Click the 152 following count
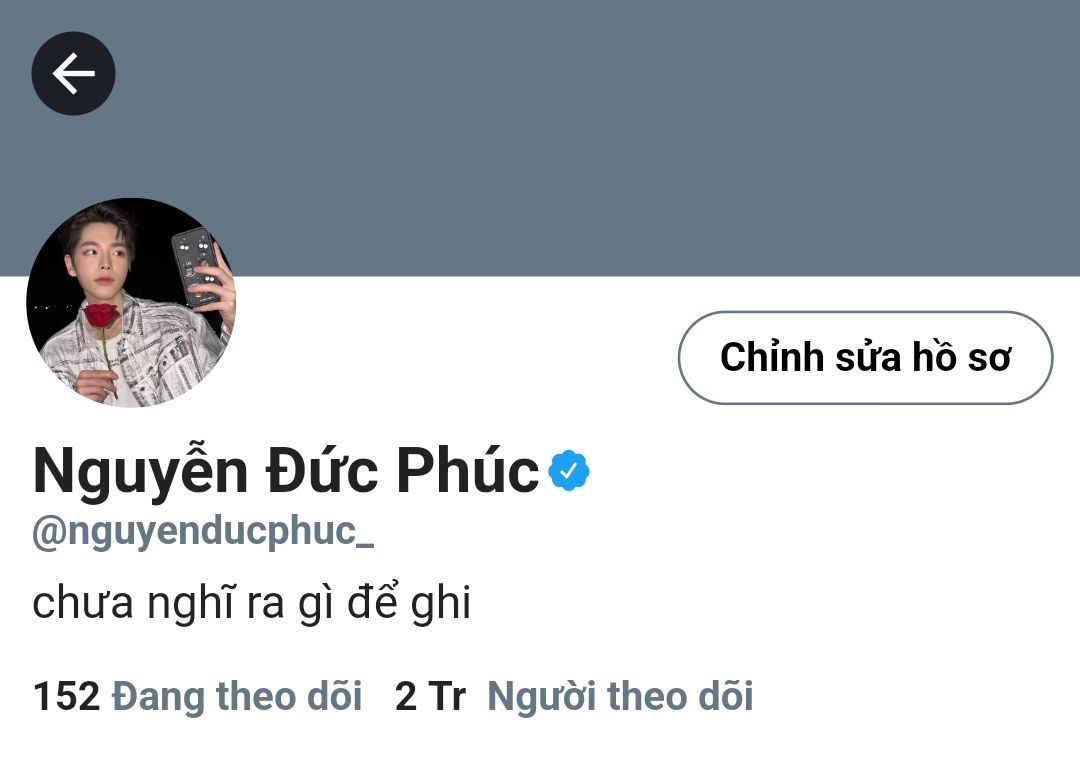 (66, 696)
